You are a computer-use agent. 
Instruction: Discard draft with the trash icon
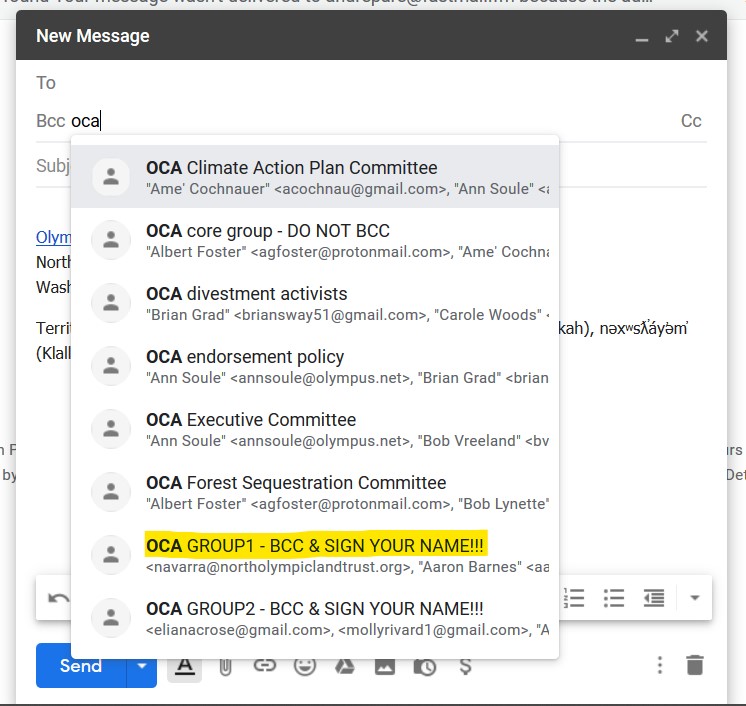(695, 666)
